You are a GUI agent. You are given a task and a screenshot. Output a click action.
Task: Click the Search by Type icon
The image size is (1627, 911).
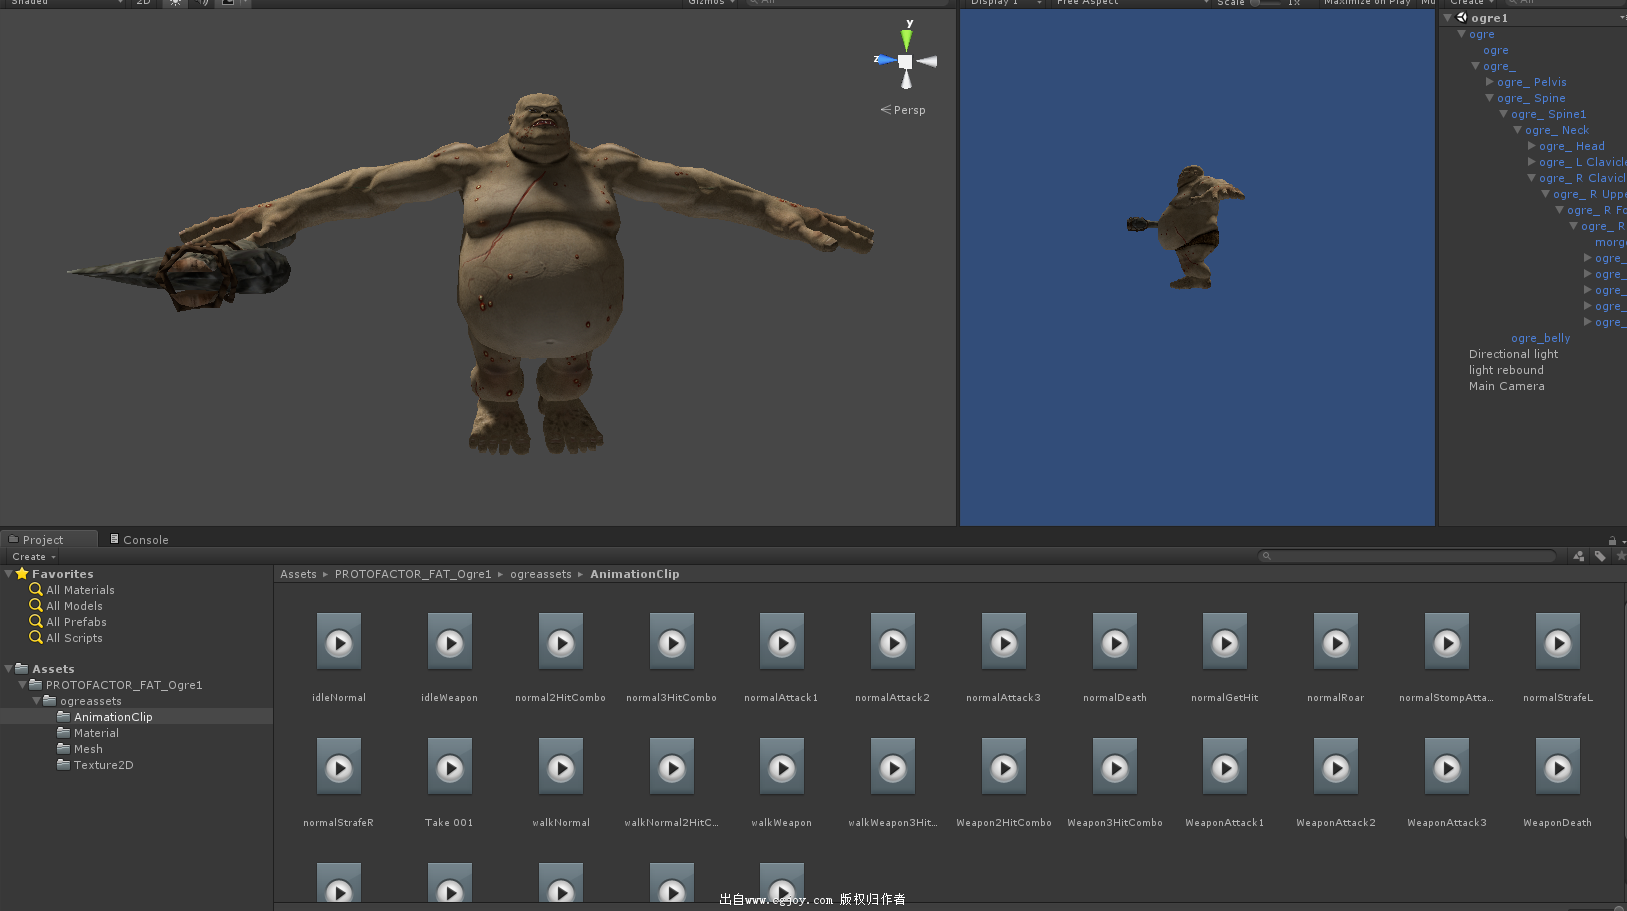pos(1579,556)
